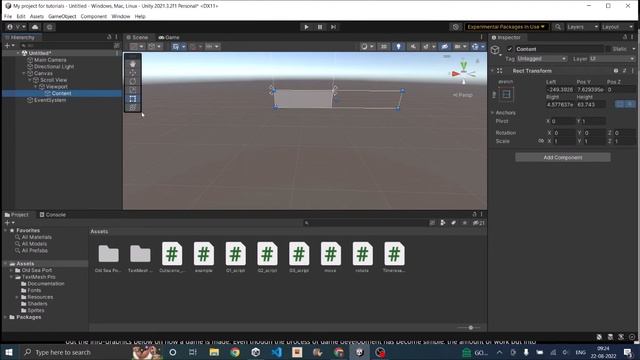Open Rect Transform kebab menu

click(x=633, y=71)
